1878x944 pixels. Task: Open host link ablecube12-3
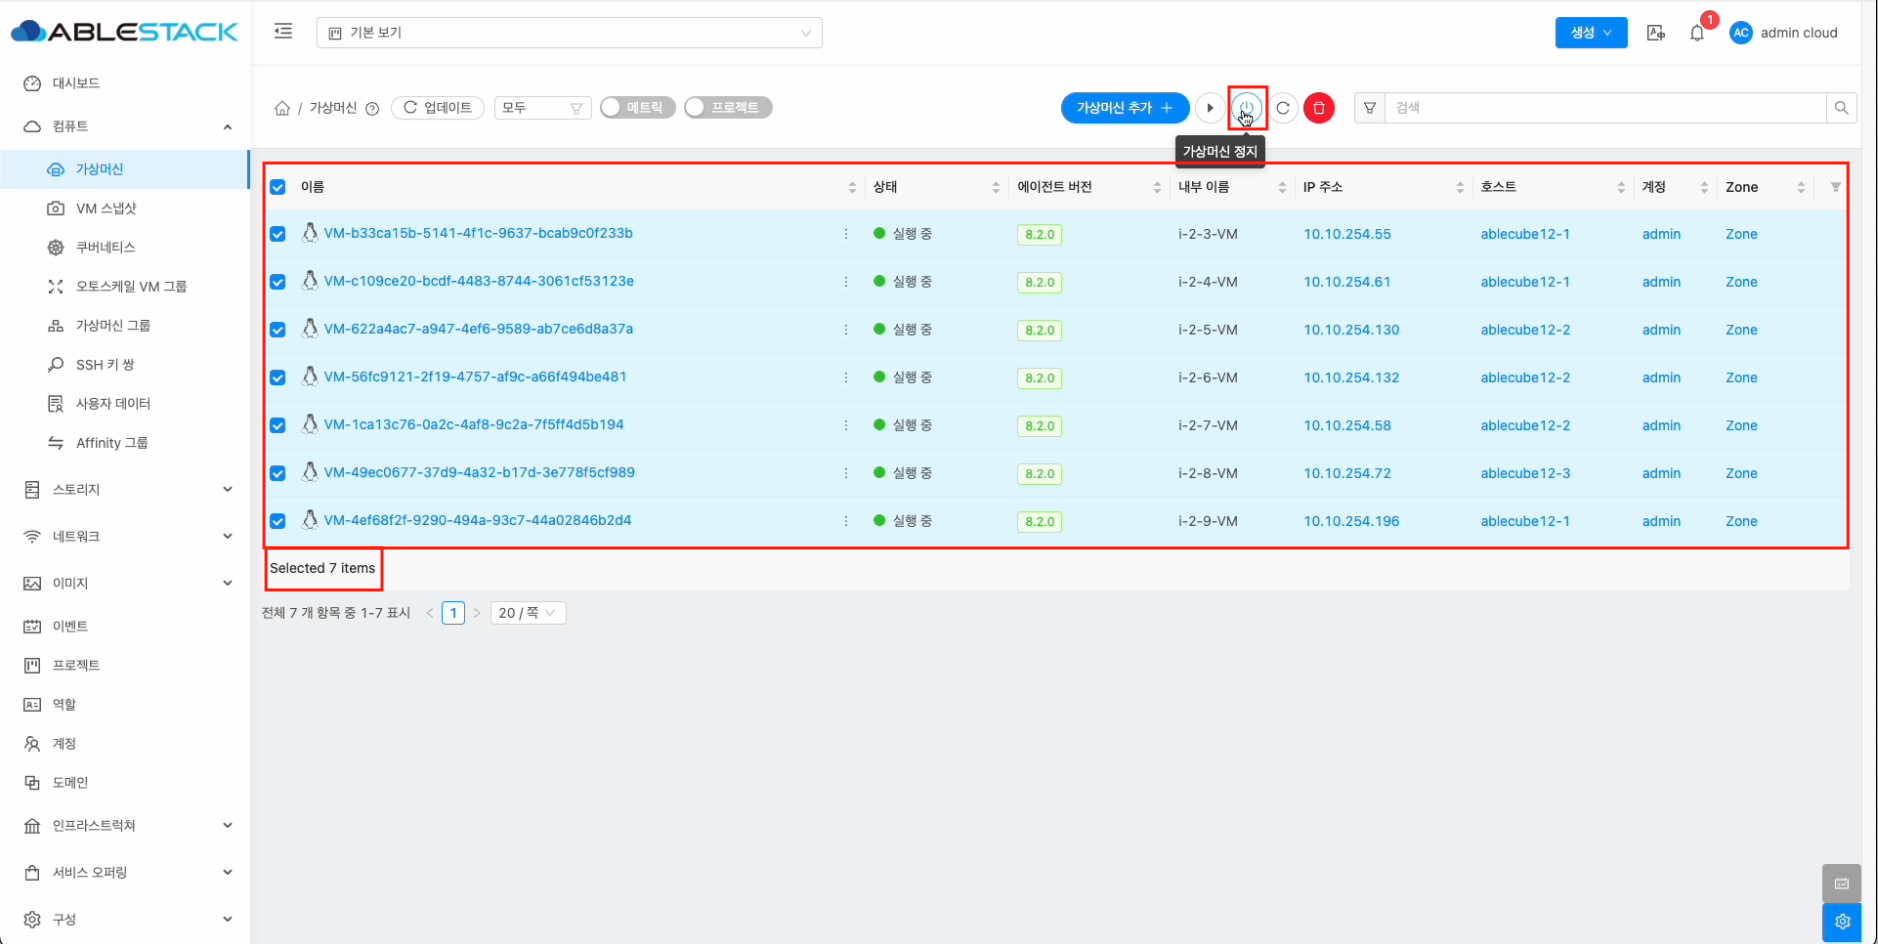tap(1525, 473)
